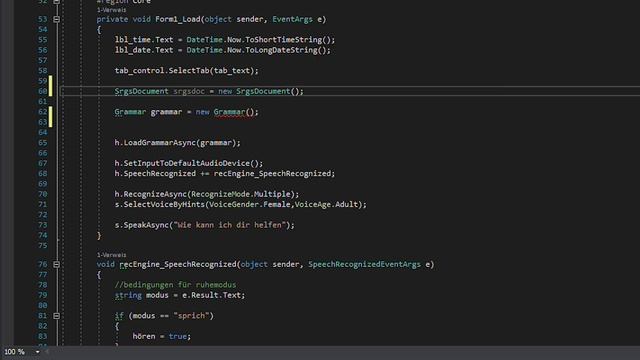The image size is (640, 360).
Task: Click the string "Wie kann ich dir helfen" on line 73
Action: (x=229, y=225)
